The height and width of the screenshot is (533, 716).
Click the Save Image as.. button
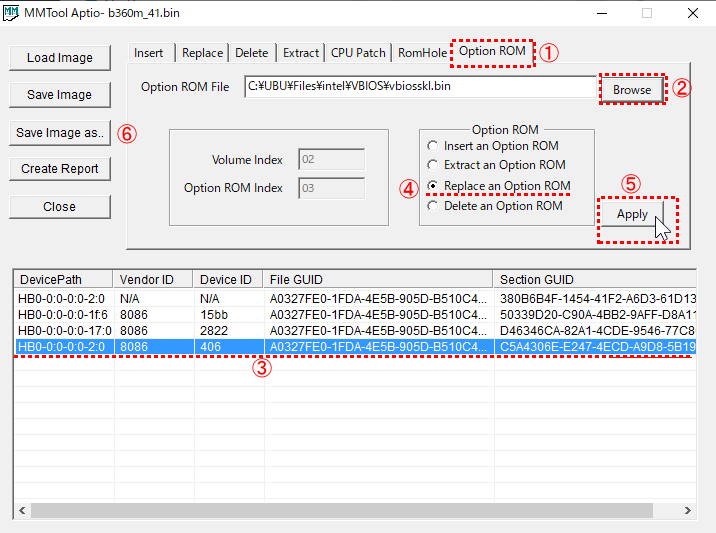tap(60, 133)
